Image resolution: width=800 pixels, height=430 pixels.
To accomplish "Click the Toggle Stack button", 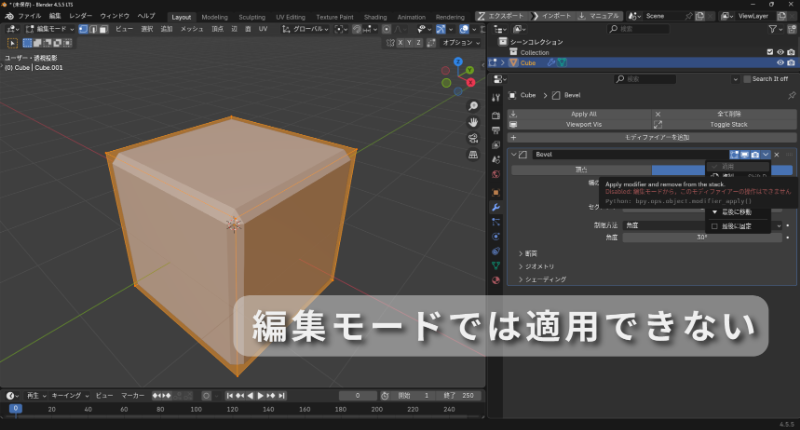I will click(724, 124).
